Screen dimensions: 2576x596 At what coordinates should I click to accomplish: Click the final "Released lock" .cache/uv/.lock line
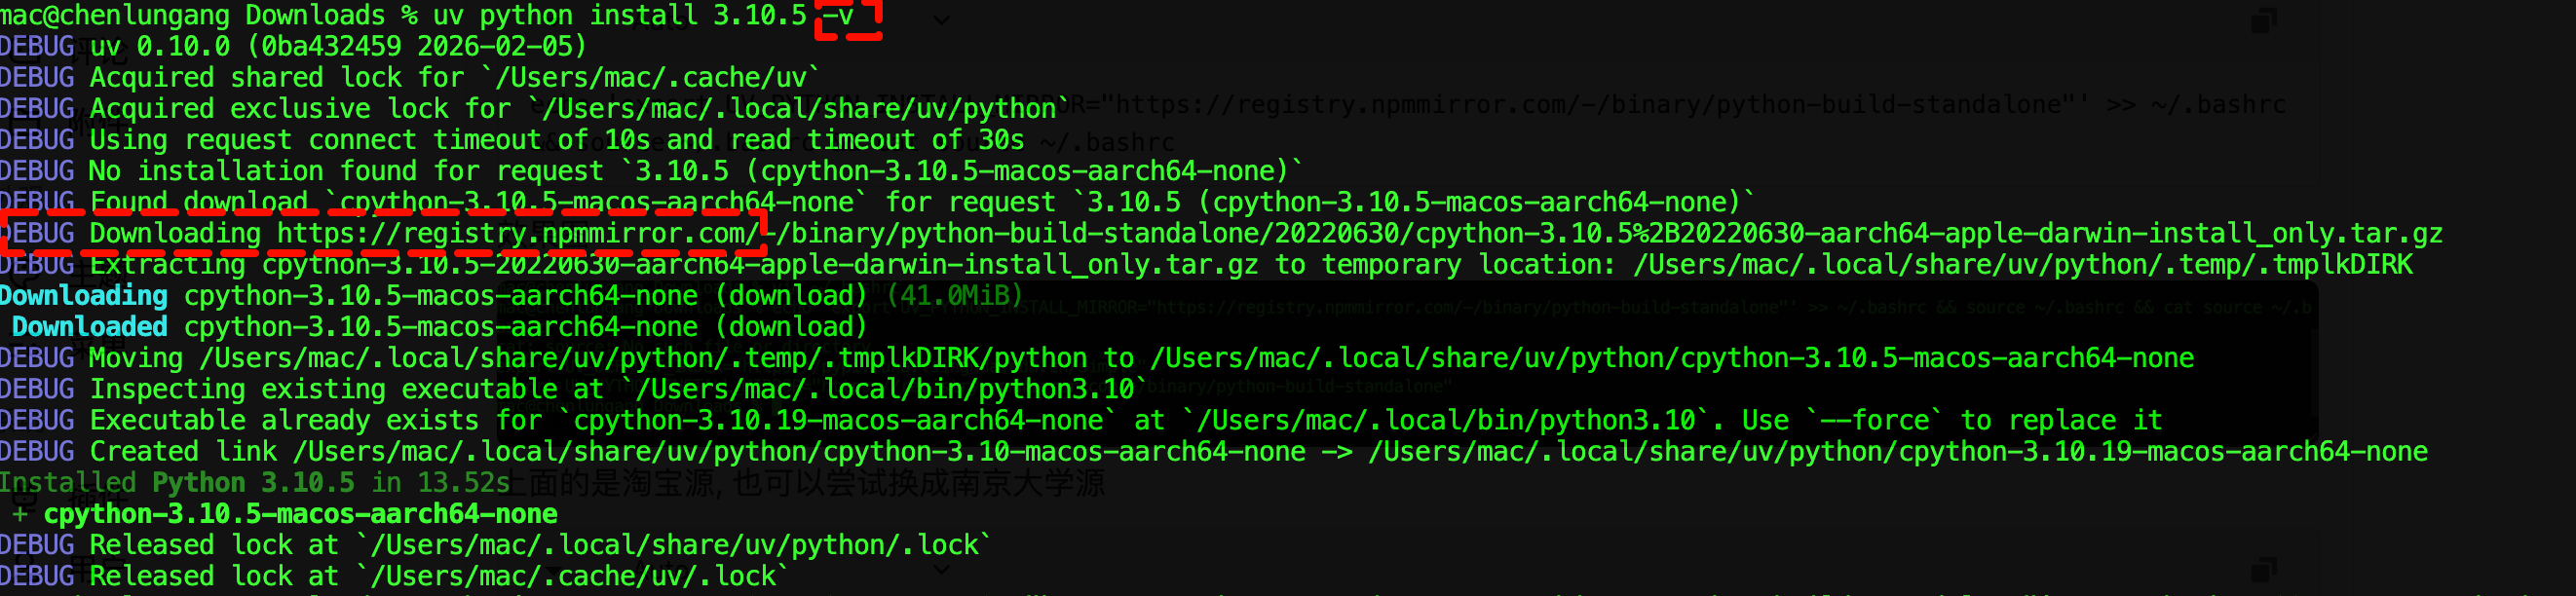click(x=438, y=577)
